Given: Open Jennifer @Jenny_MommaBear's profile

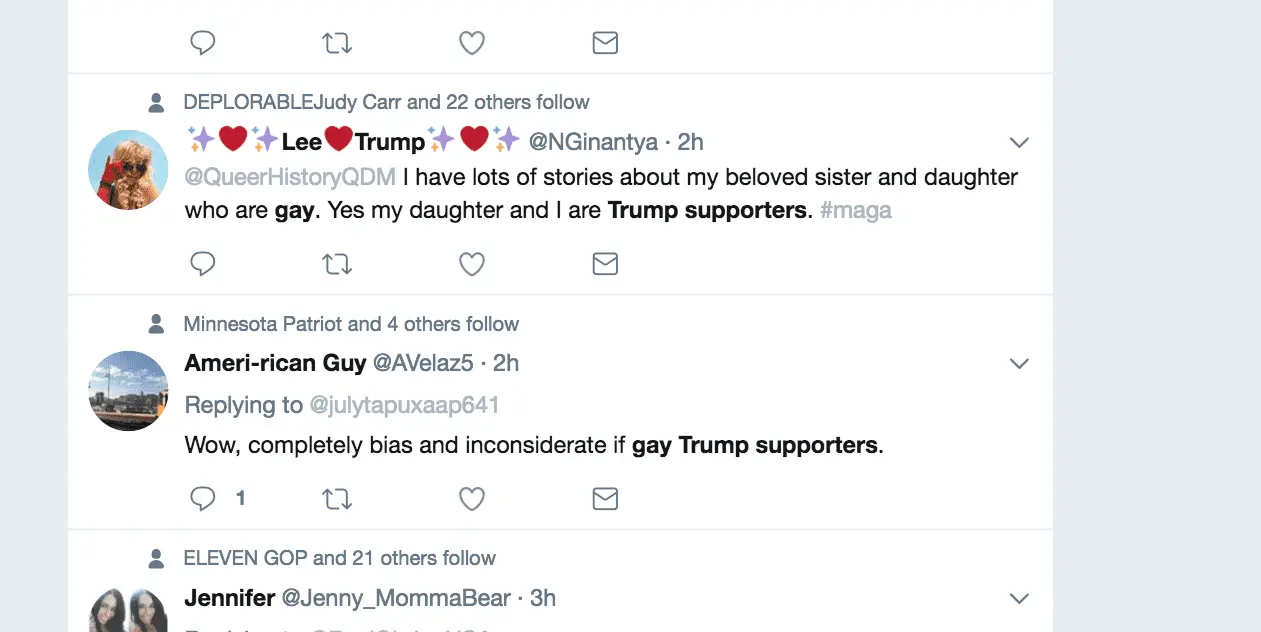Looking at the screenshot, I should point(230,599).
